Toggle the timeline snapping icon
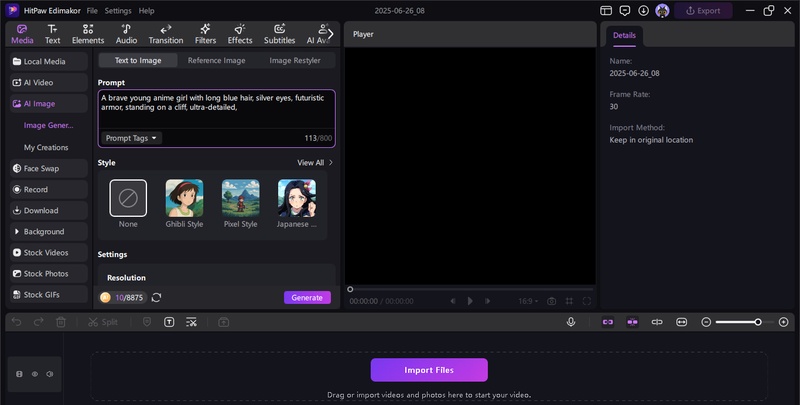Viewport: 800px width, 405px height. tap(632, 322)
